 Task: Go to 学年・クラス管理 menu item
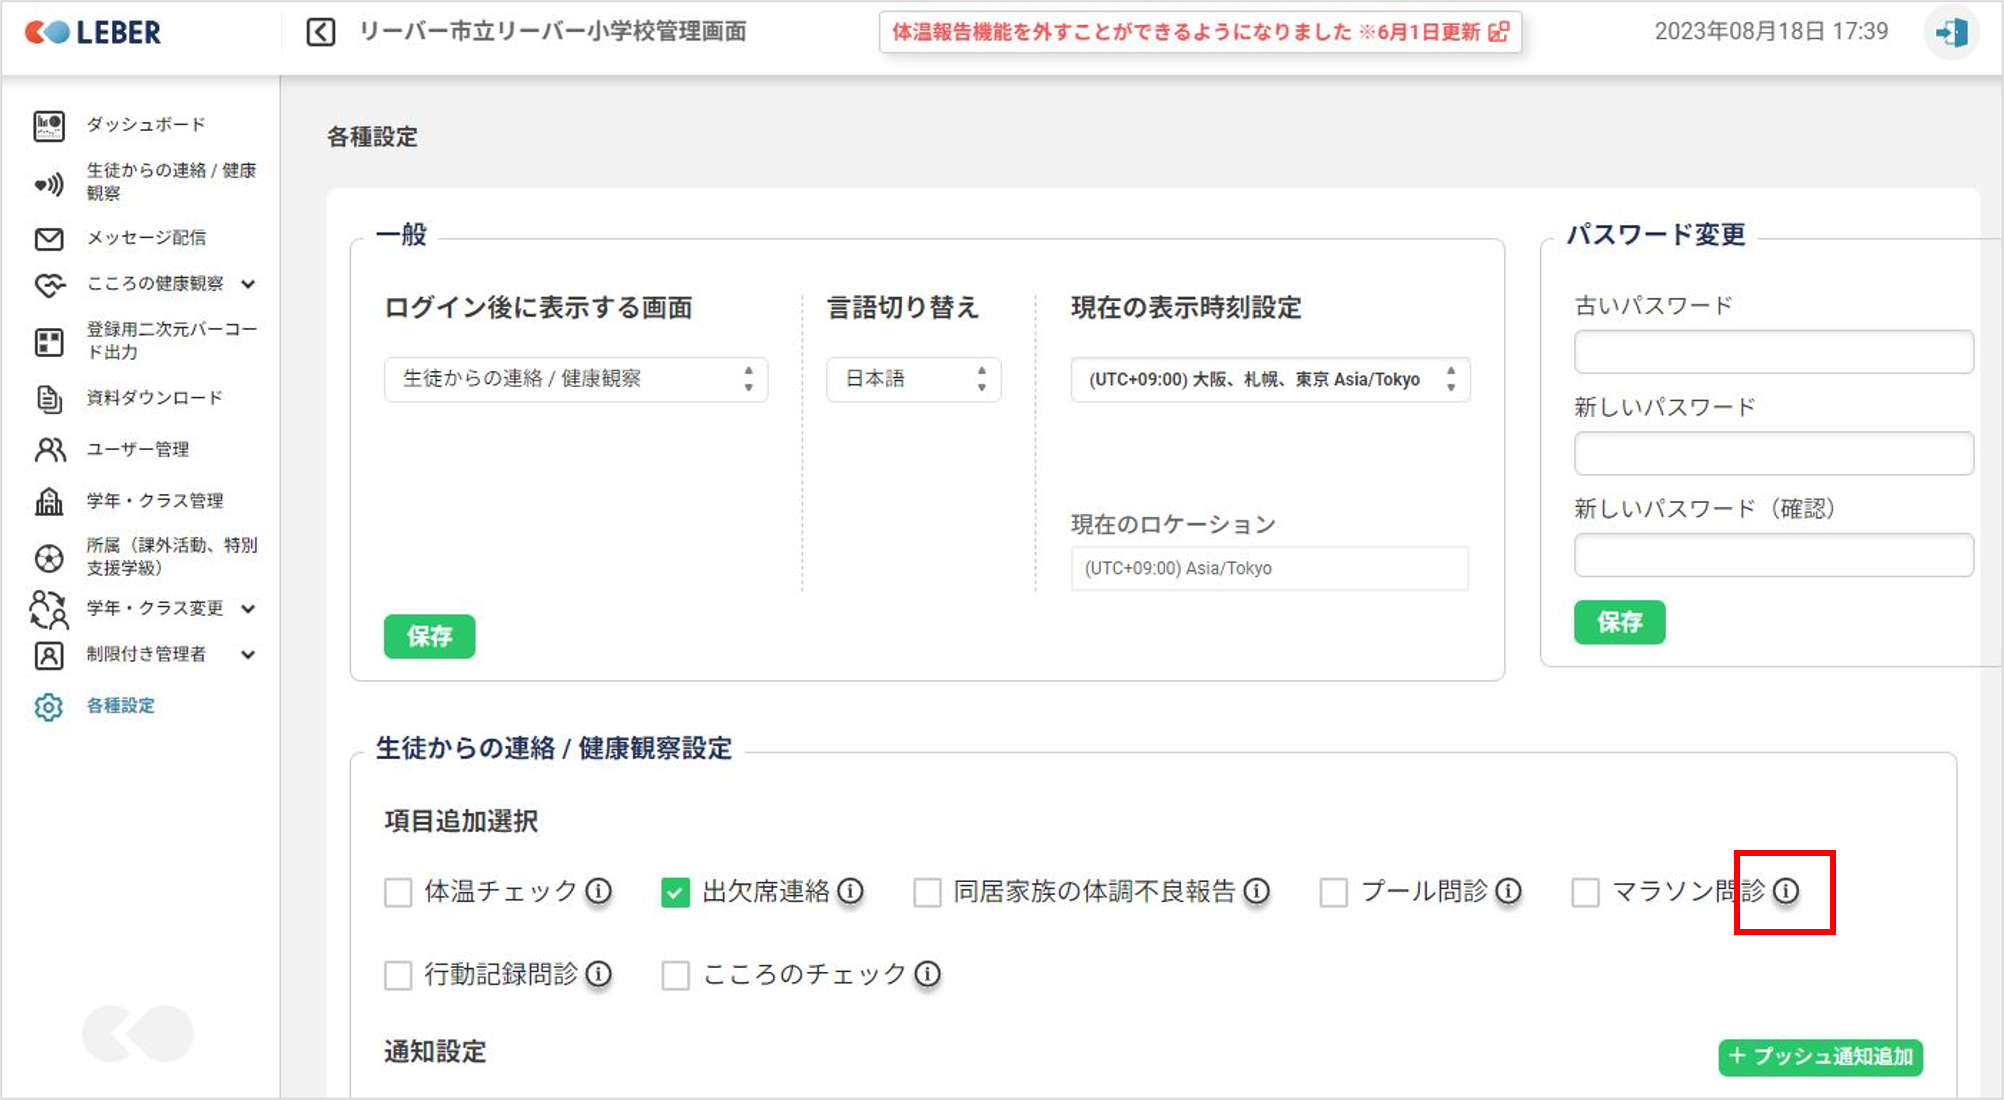point(154,500)
